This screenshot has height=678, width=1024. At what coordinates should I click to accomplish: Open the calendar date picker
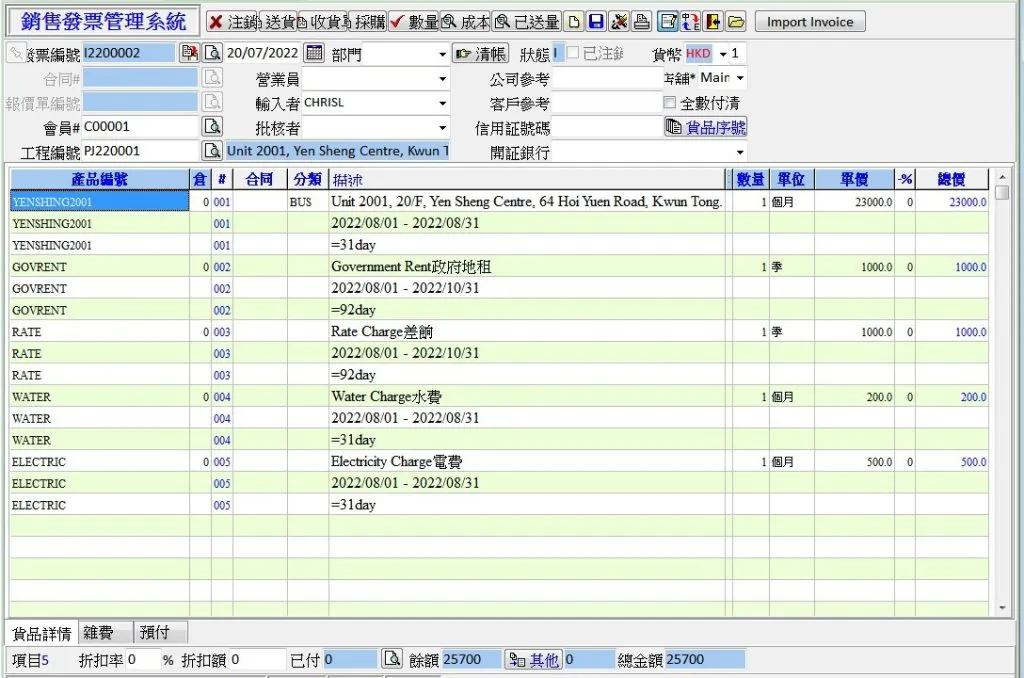pos(313,53)
